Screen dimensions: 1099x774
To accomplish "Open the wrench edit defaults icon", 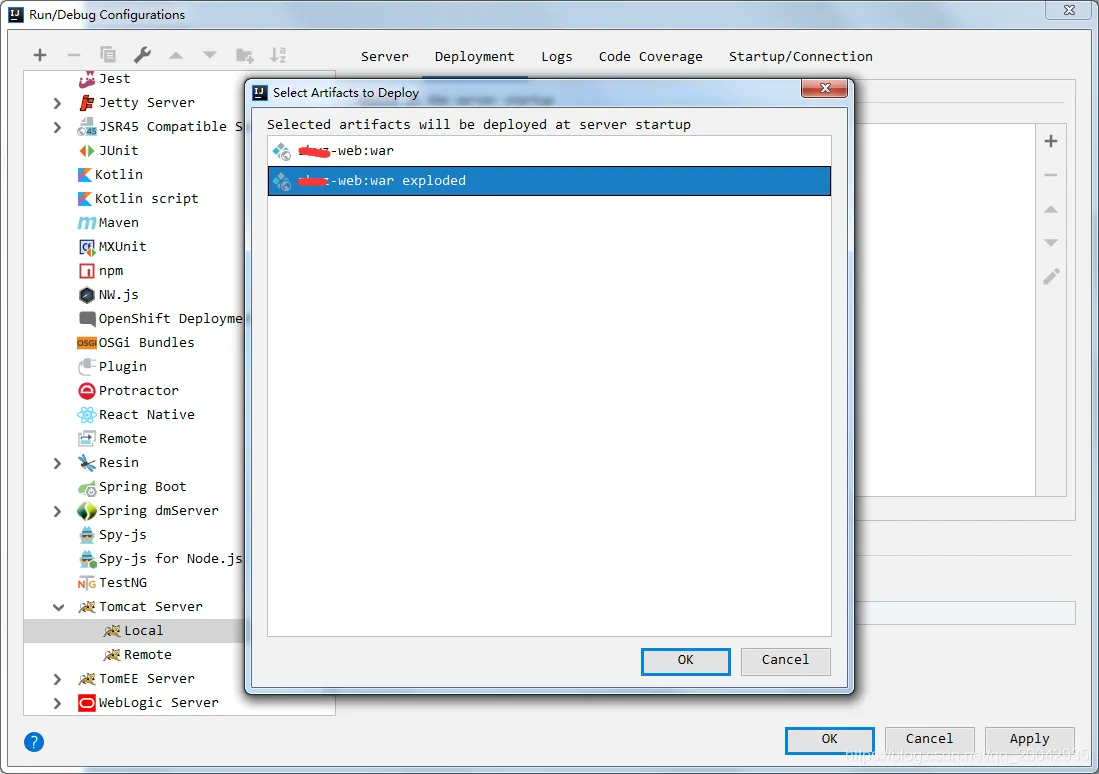I will point(142,55).
